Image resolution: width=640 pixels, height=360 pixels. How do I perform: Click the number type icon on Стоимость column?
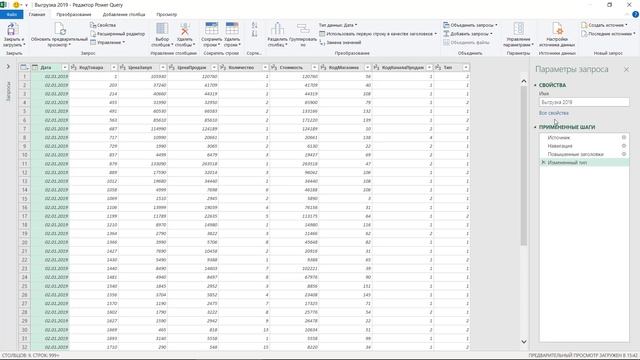274,67
